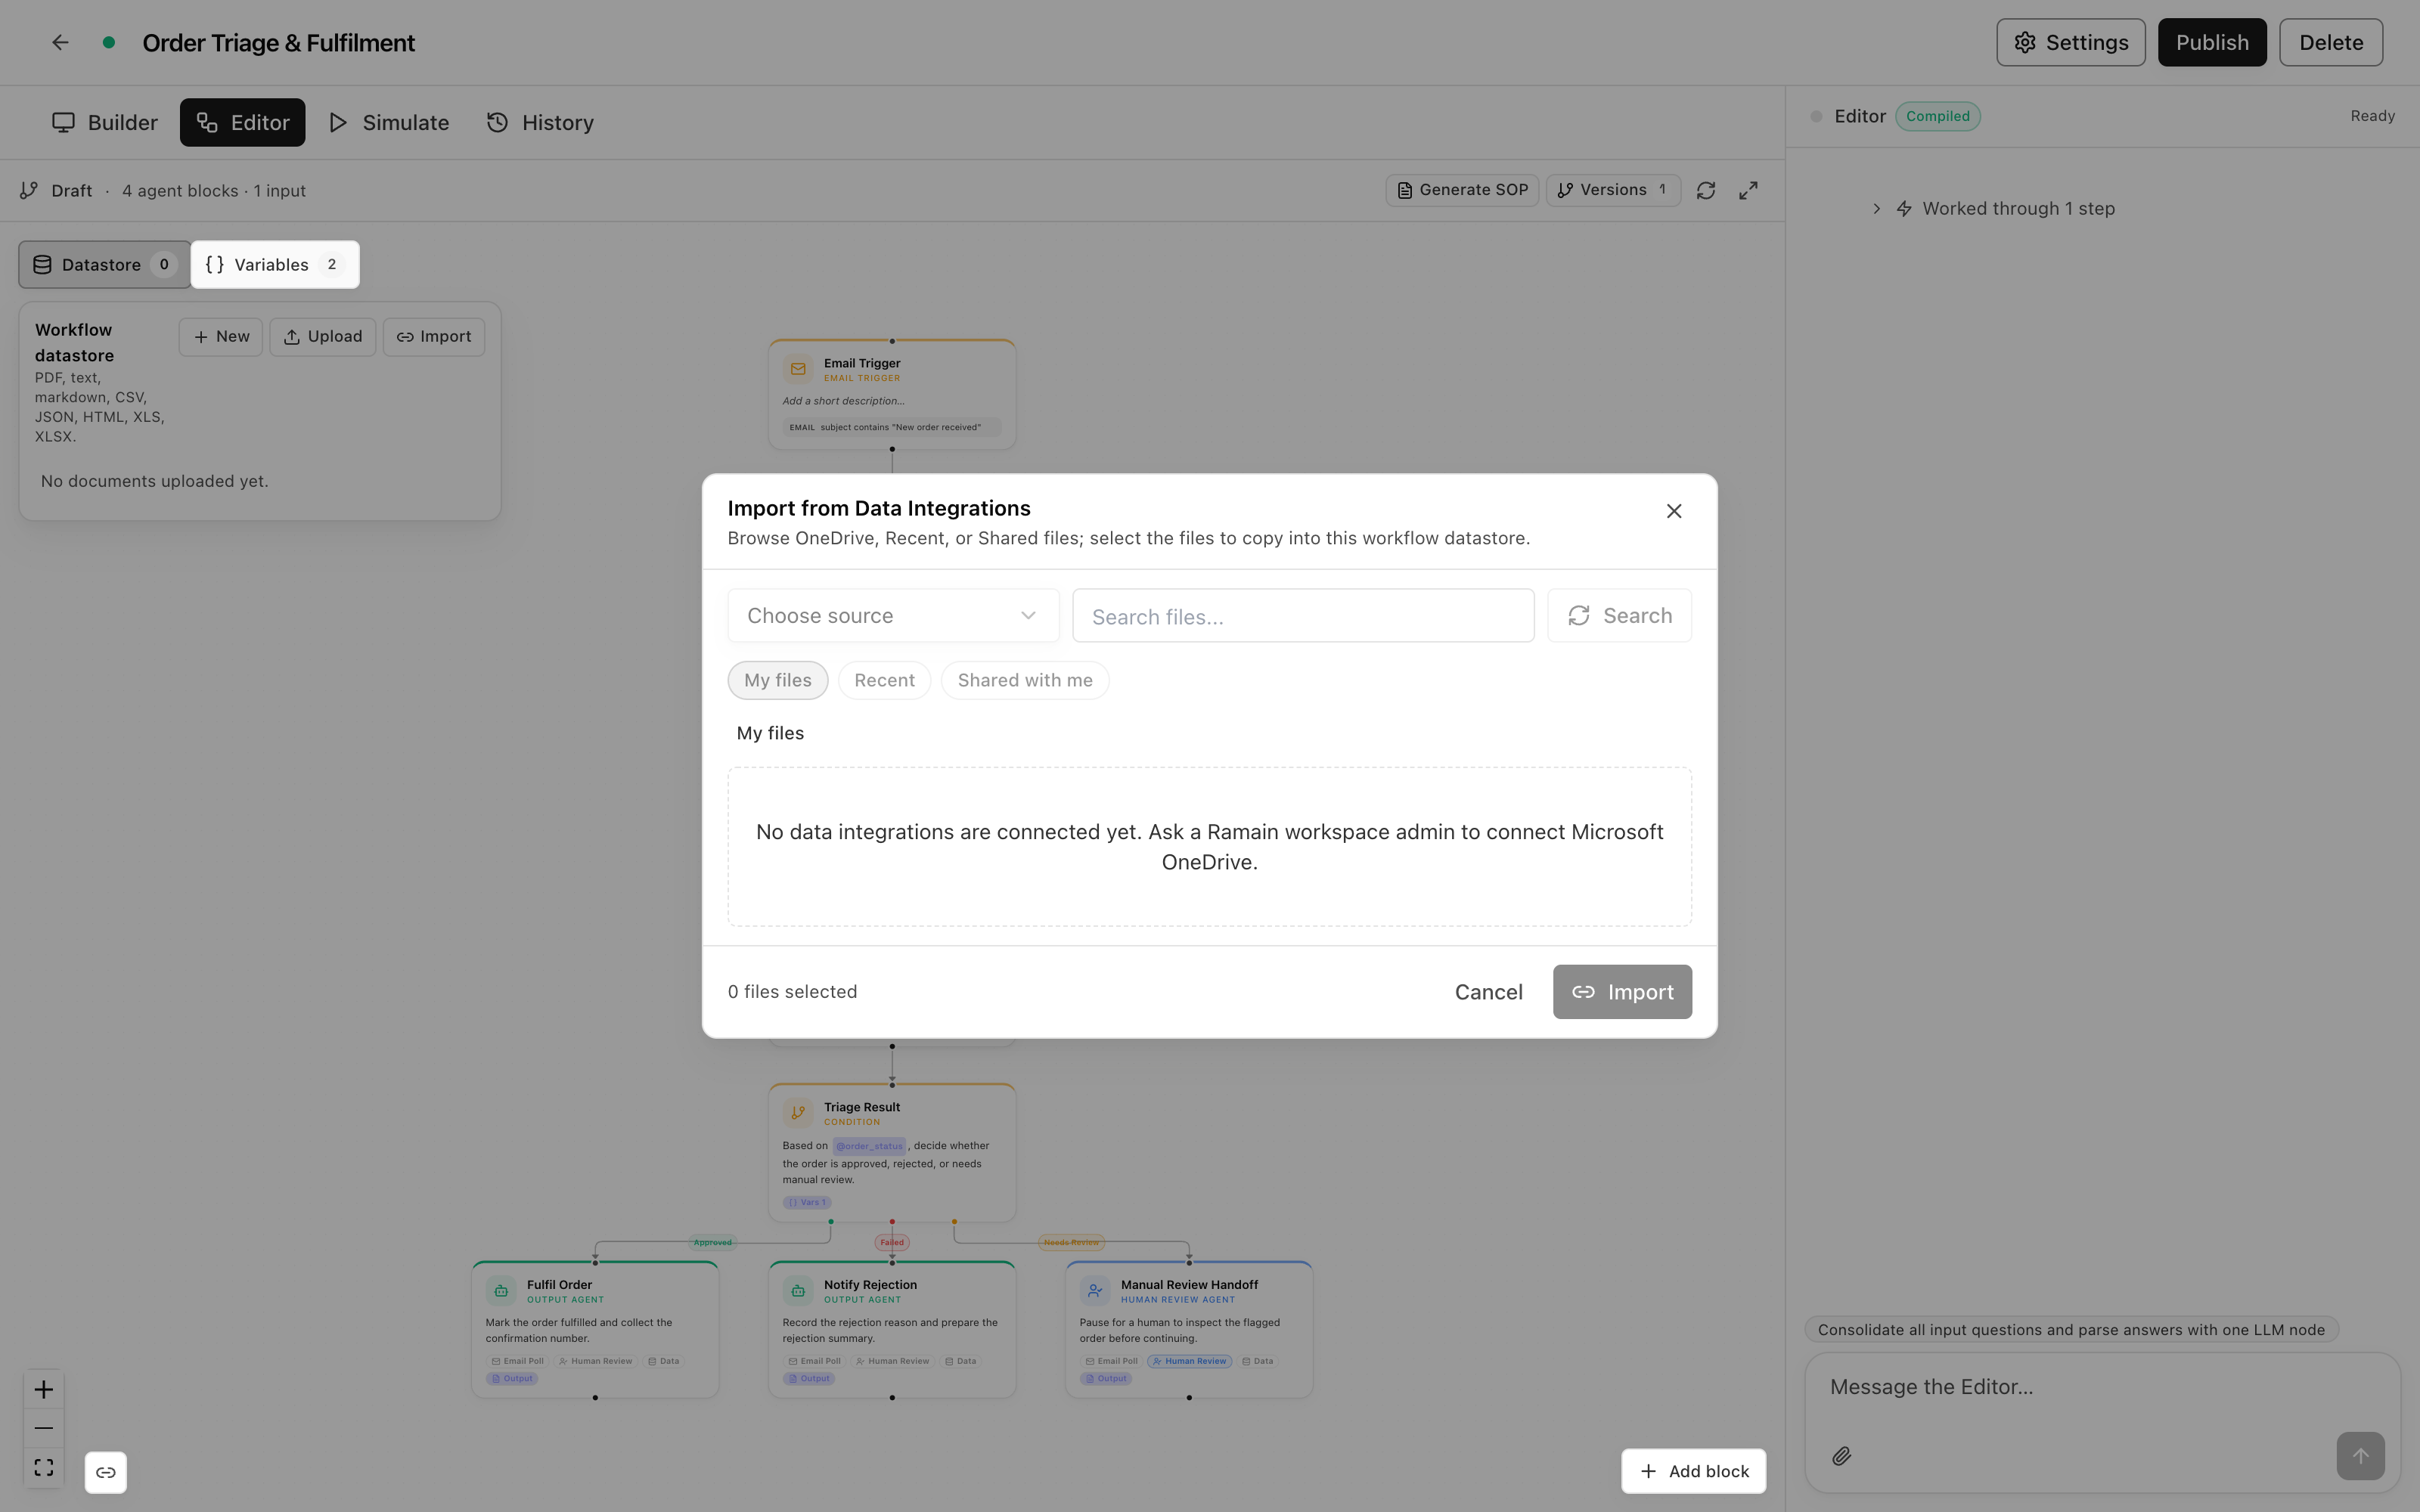Select the Manual Review Handoff block
The image size is (2420, 1512).
tap(1189, 1329)
